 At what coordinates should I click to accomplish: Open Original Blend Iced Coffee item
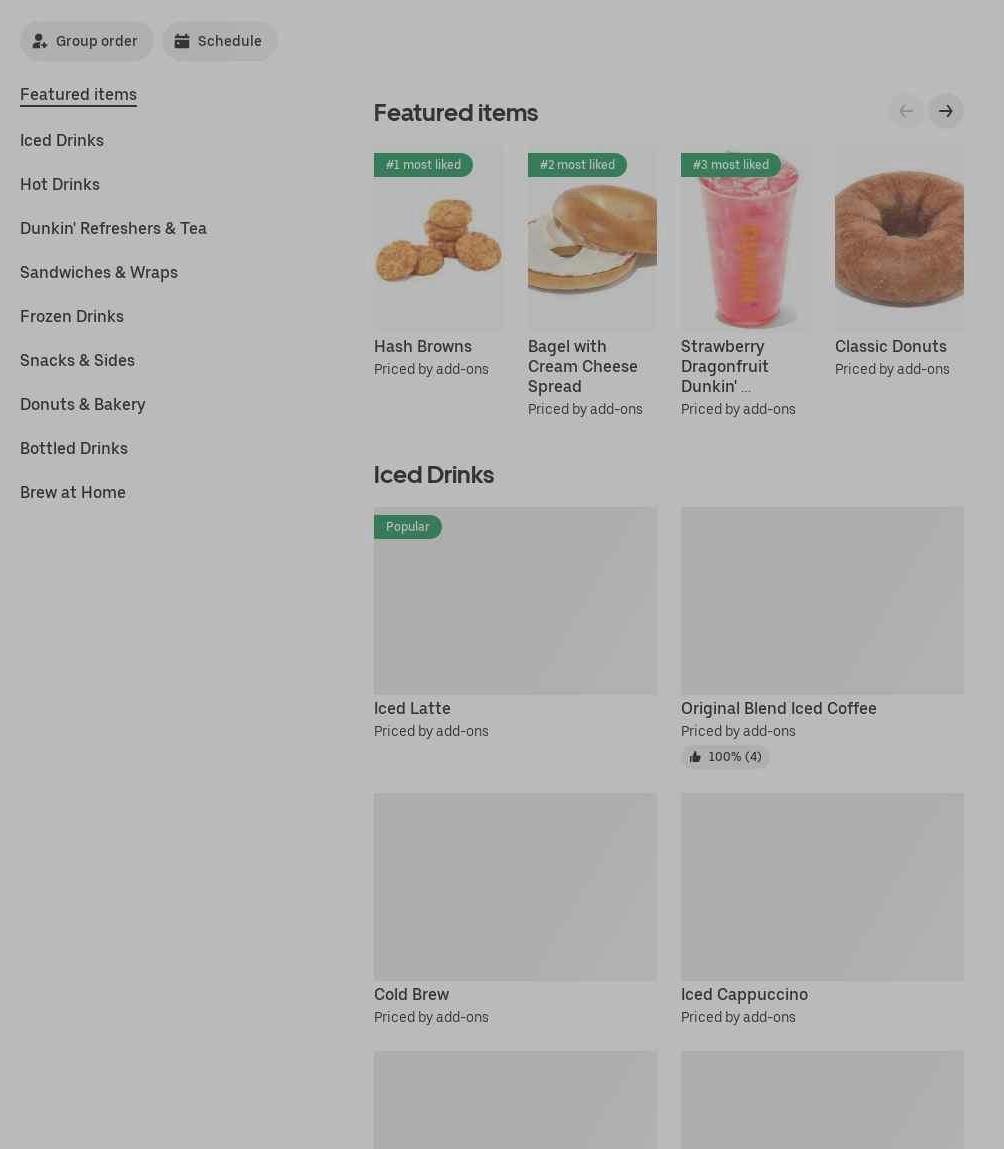(778, 709)
